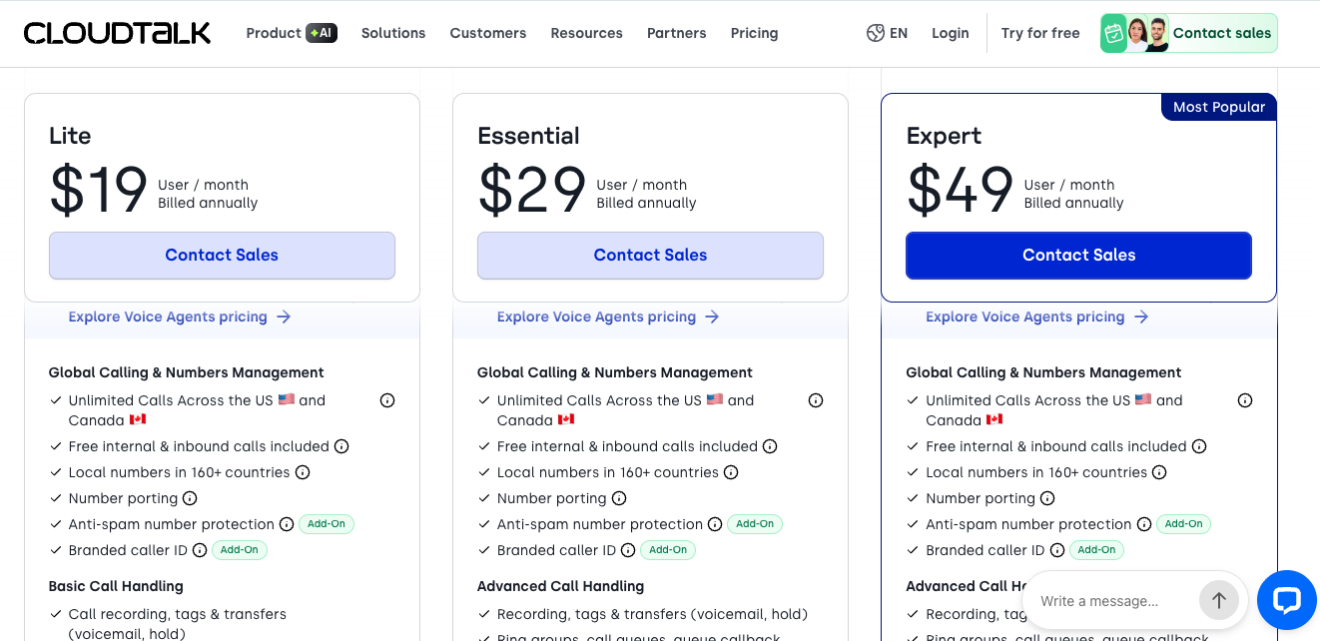1320x641 pixels.
Task: Click Contact Sales for Lite plan
Action: 222,255
